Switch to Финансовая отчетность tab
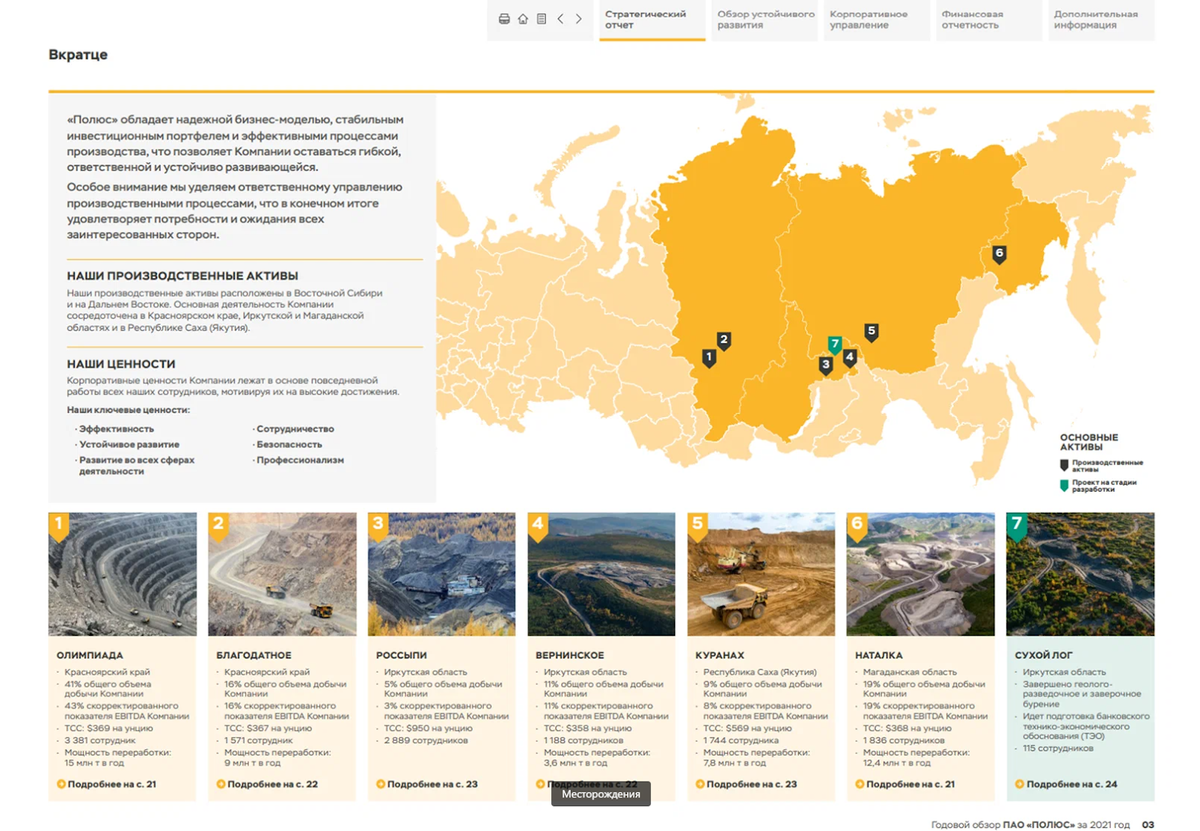 tap(989, 20)
